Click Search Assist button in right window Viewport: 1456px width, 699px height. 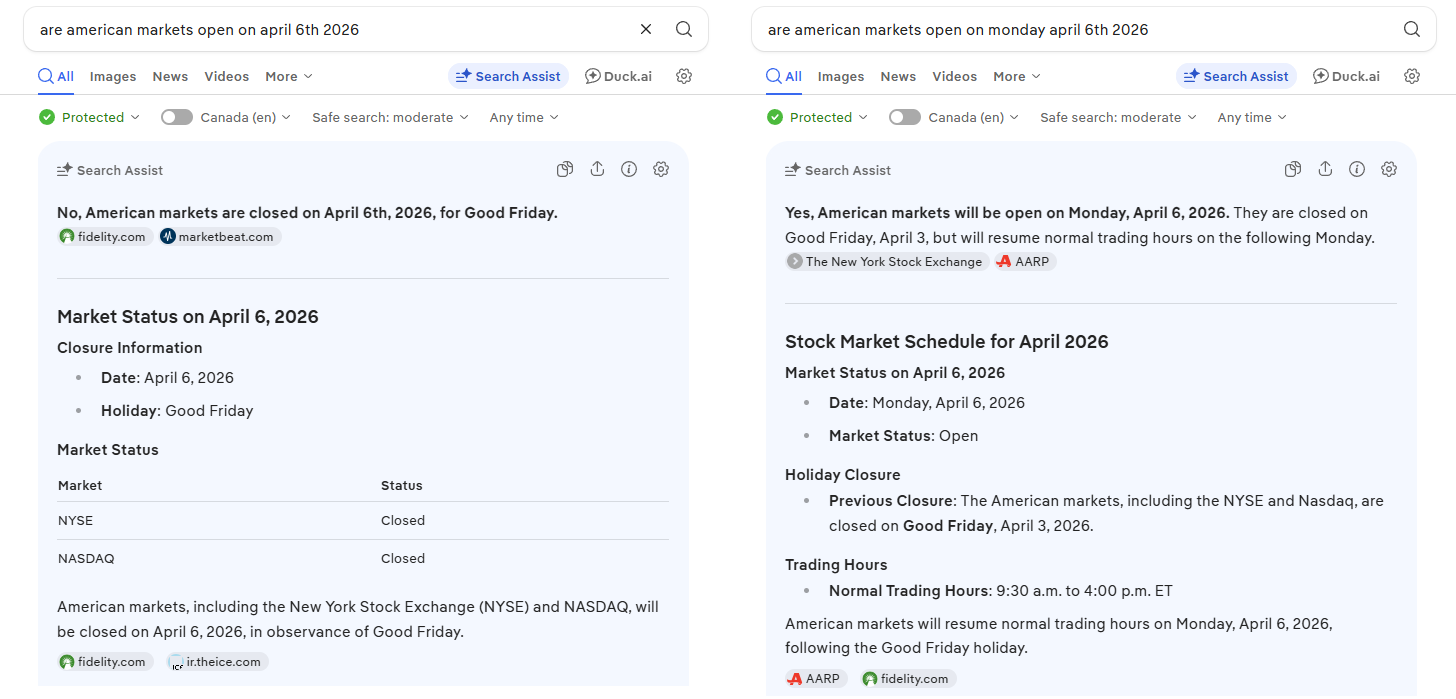1236,76
